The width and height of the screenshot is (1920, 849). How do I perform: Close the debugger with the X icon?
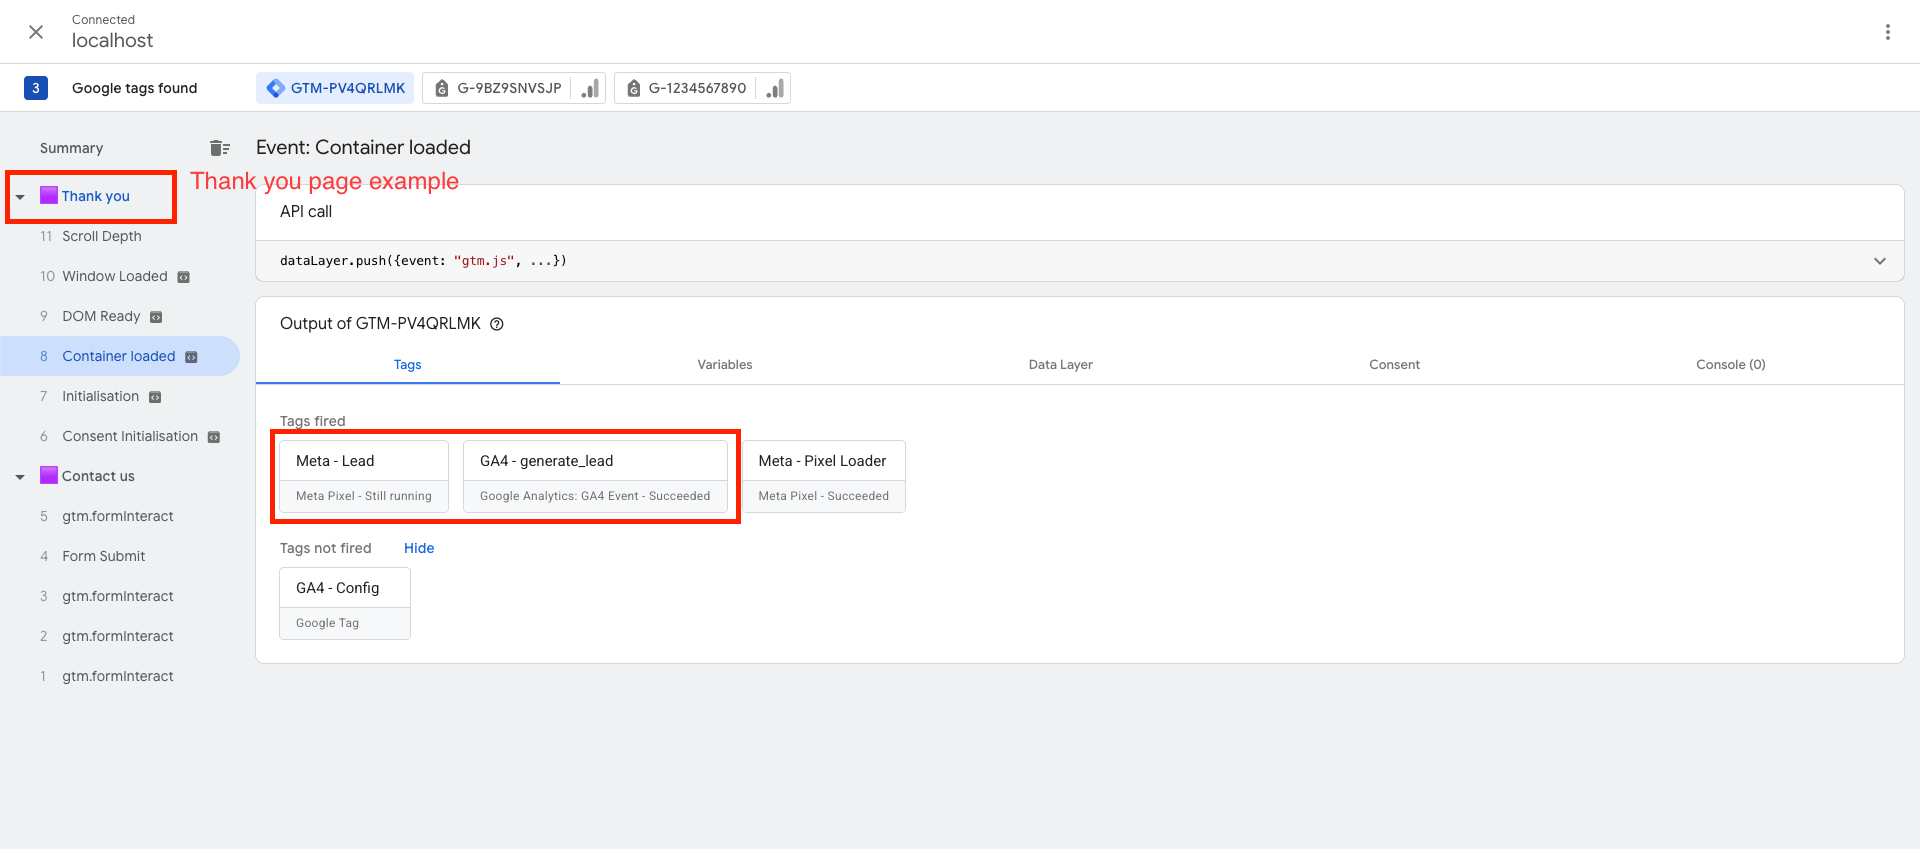tap(36, 32)
